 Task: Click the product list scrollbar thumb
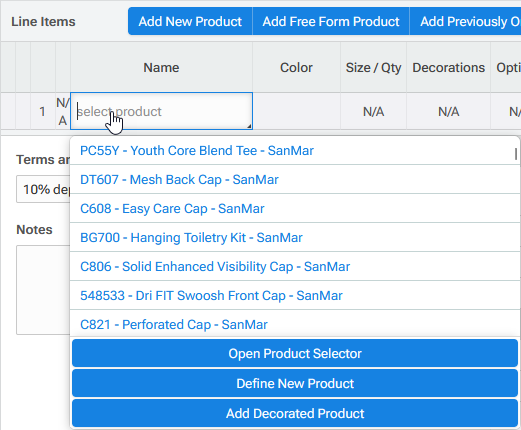(x=516, y=154)
